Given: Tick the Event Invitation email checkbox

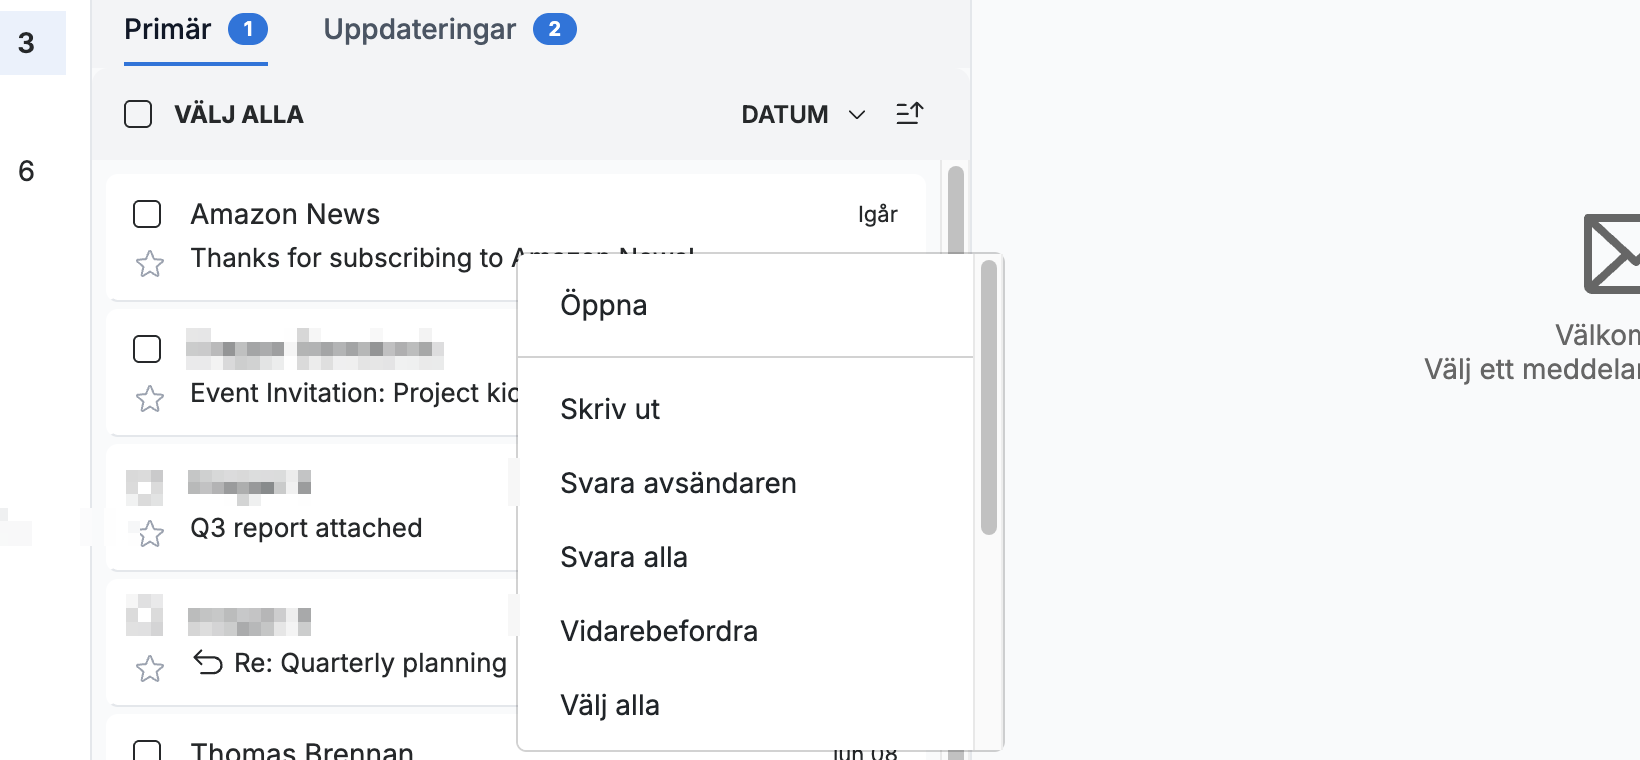Looking at the screenshot, I should 147,349.
